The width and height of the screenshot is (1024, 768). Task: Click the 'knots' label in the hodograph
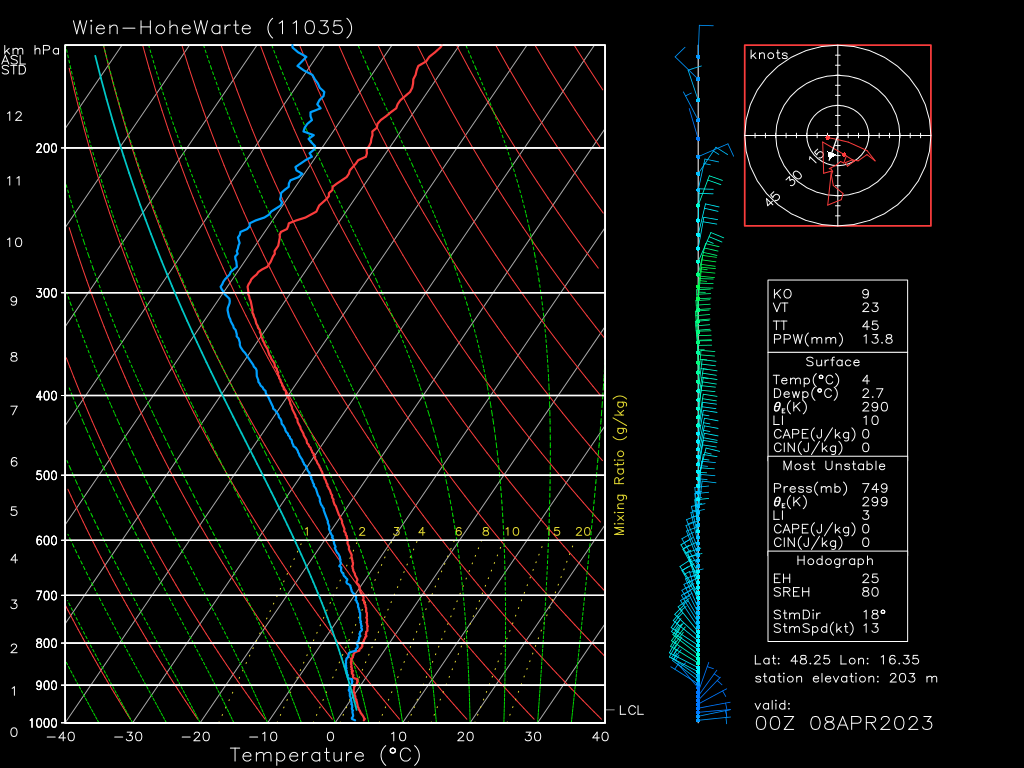coord(769,55)
